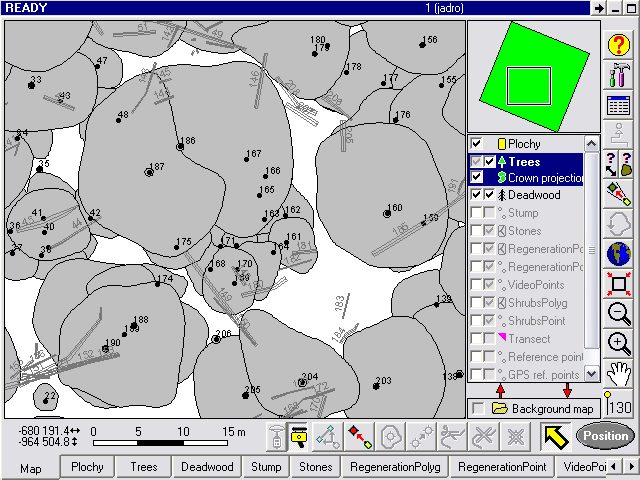
Task: Toggle the Plochy layer checkbox
Action: tap(477, 144)
